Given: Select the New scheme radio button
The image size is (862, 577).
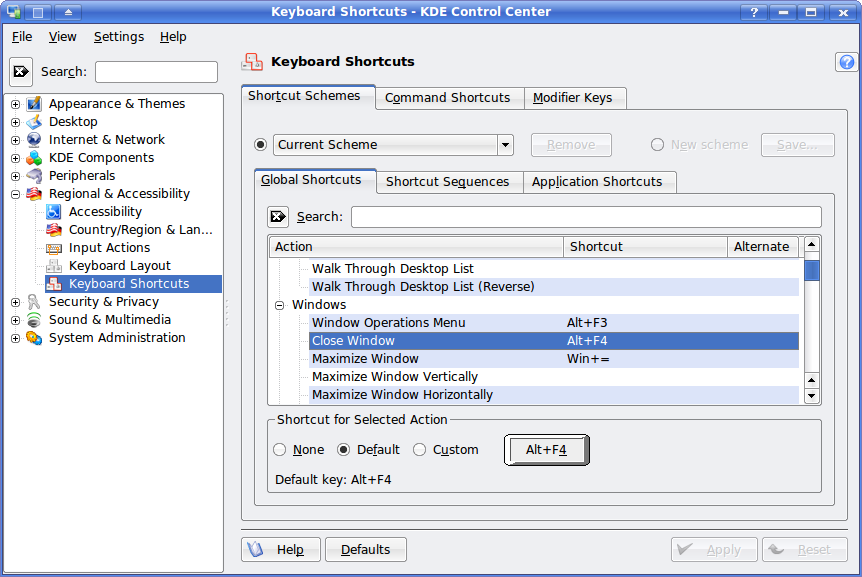Looking at the screenshot, I should [657, 145].
